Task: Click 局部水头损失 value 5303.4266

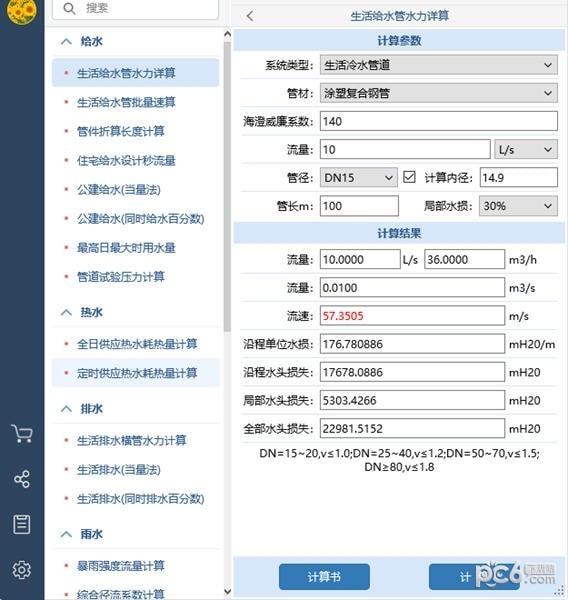Action: pos(412,400)
